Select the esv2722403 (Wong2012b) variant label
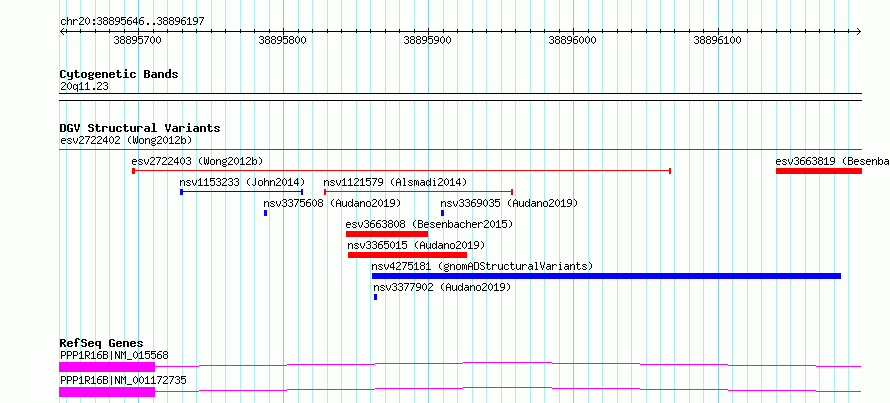 197,161
